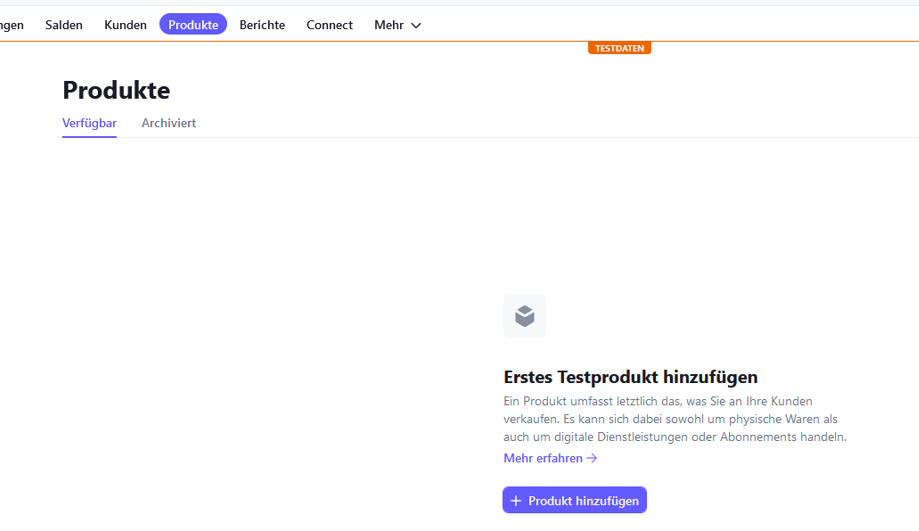This screenshot has width=919, height=531.
Task: Click the Erstes Testprodukt hinzufügen heading
Action: point(631,377)
